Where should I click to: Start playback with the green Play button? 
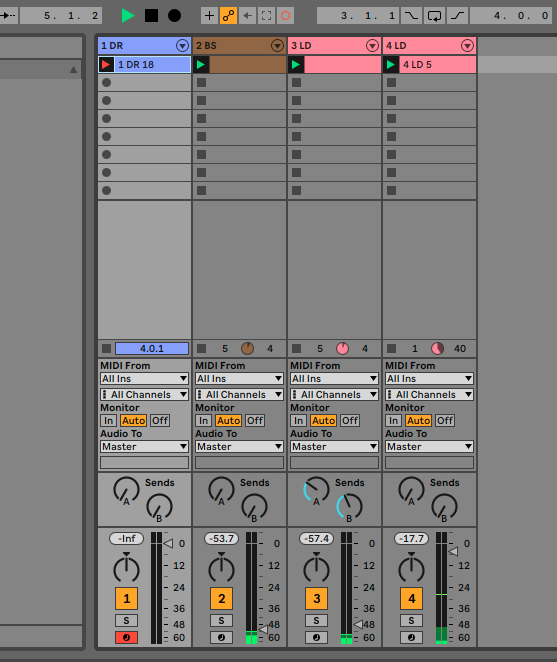[128, 16]
